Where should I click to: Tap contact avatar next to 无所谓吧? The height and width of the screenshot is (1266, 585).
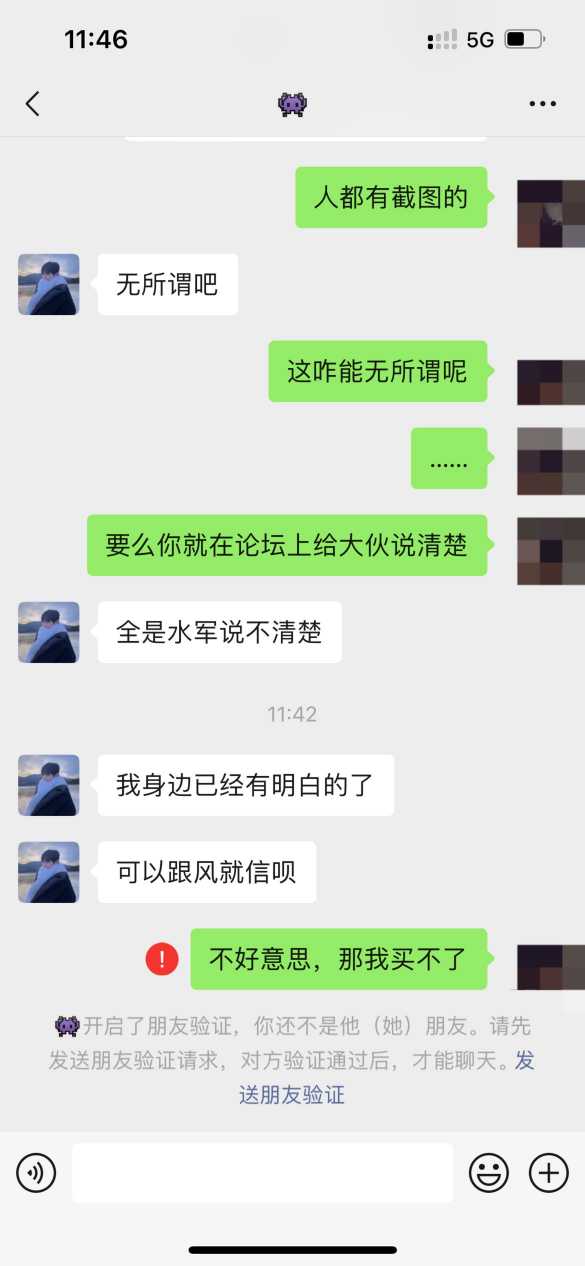pyautogui.click(x=49, y=285)
